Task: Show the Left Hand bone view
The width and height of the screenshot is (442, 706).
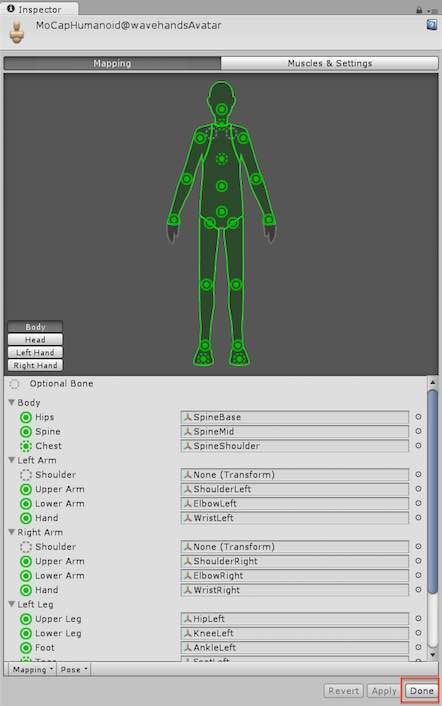Action: (x=35, y=352)
